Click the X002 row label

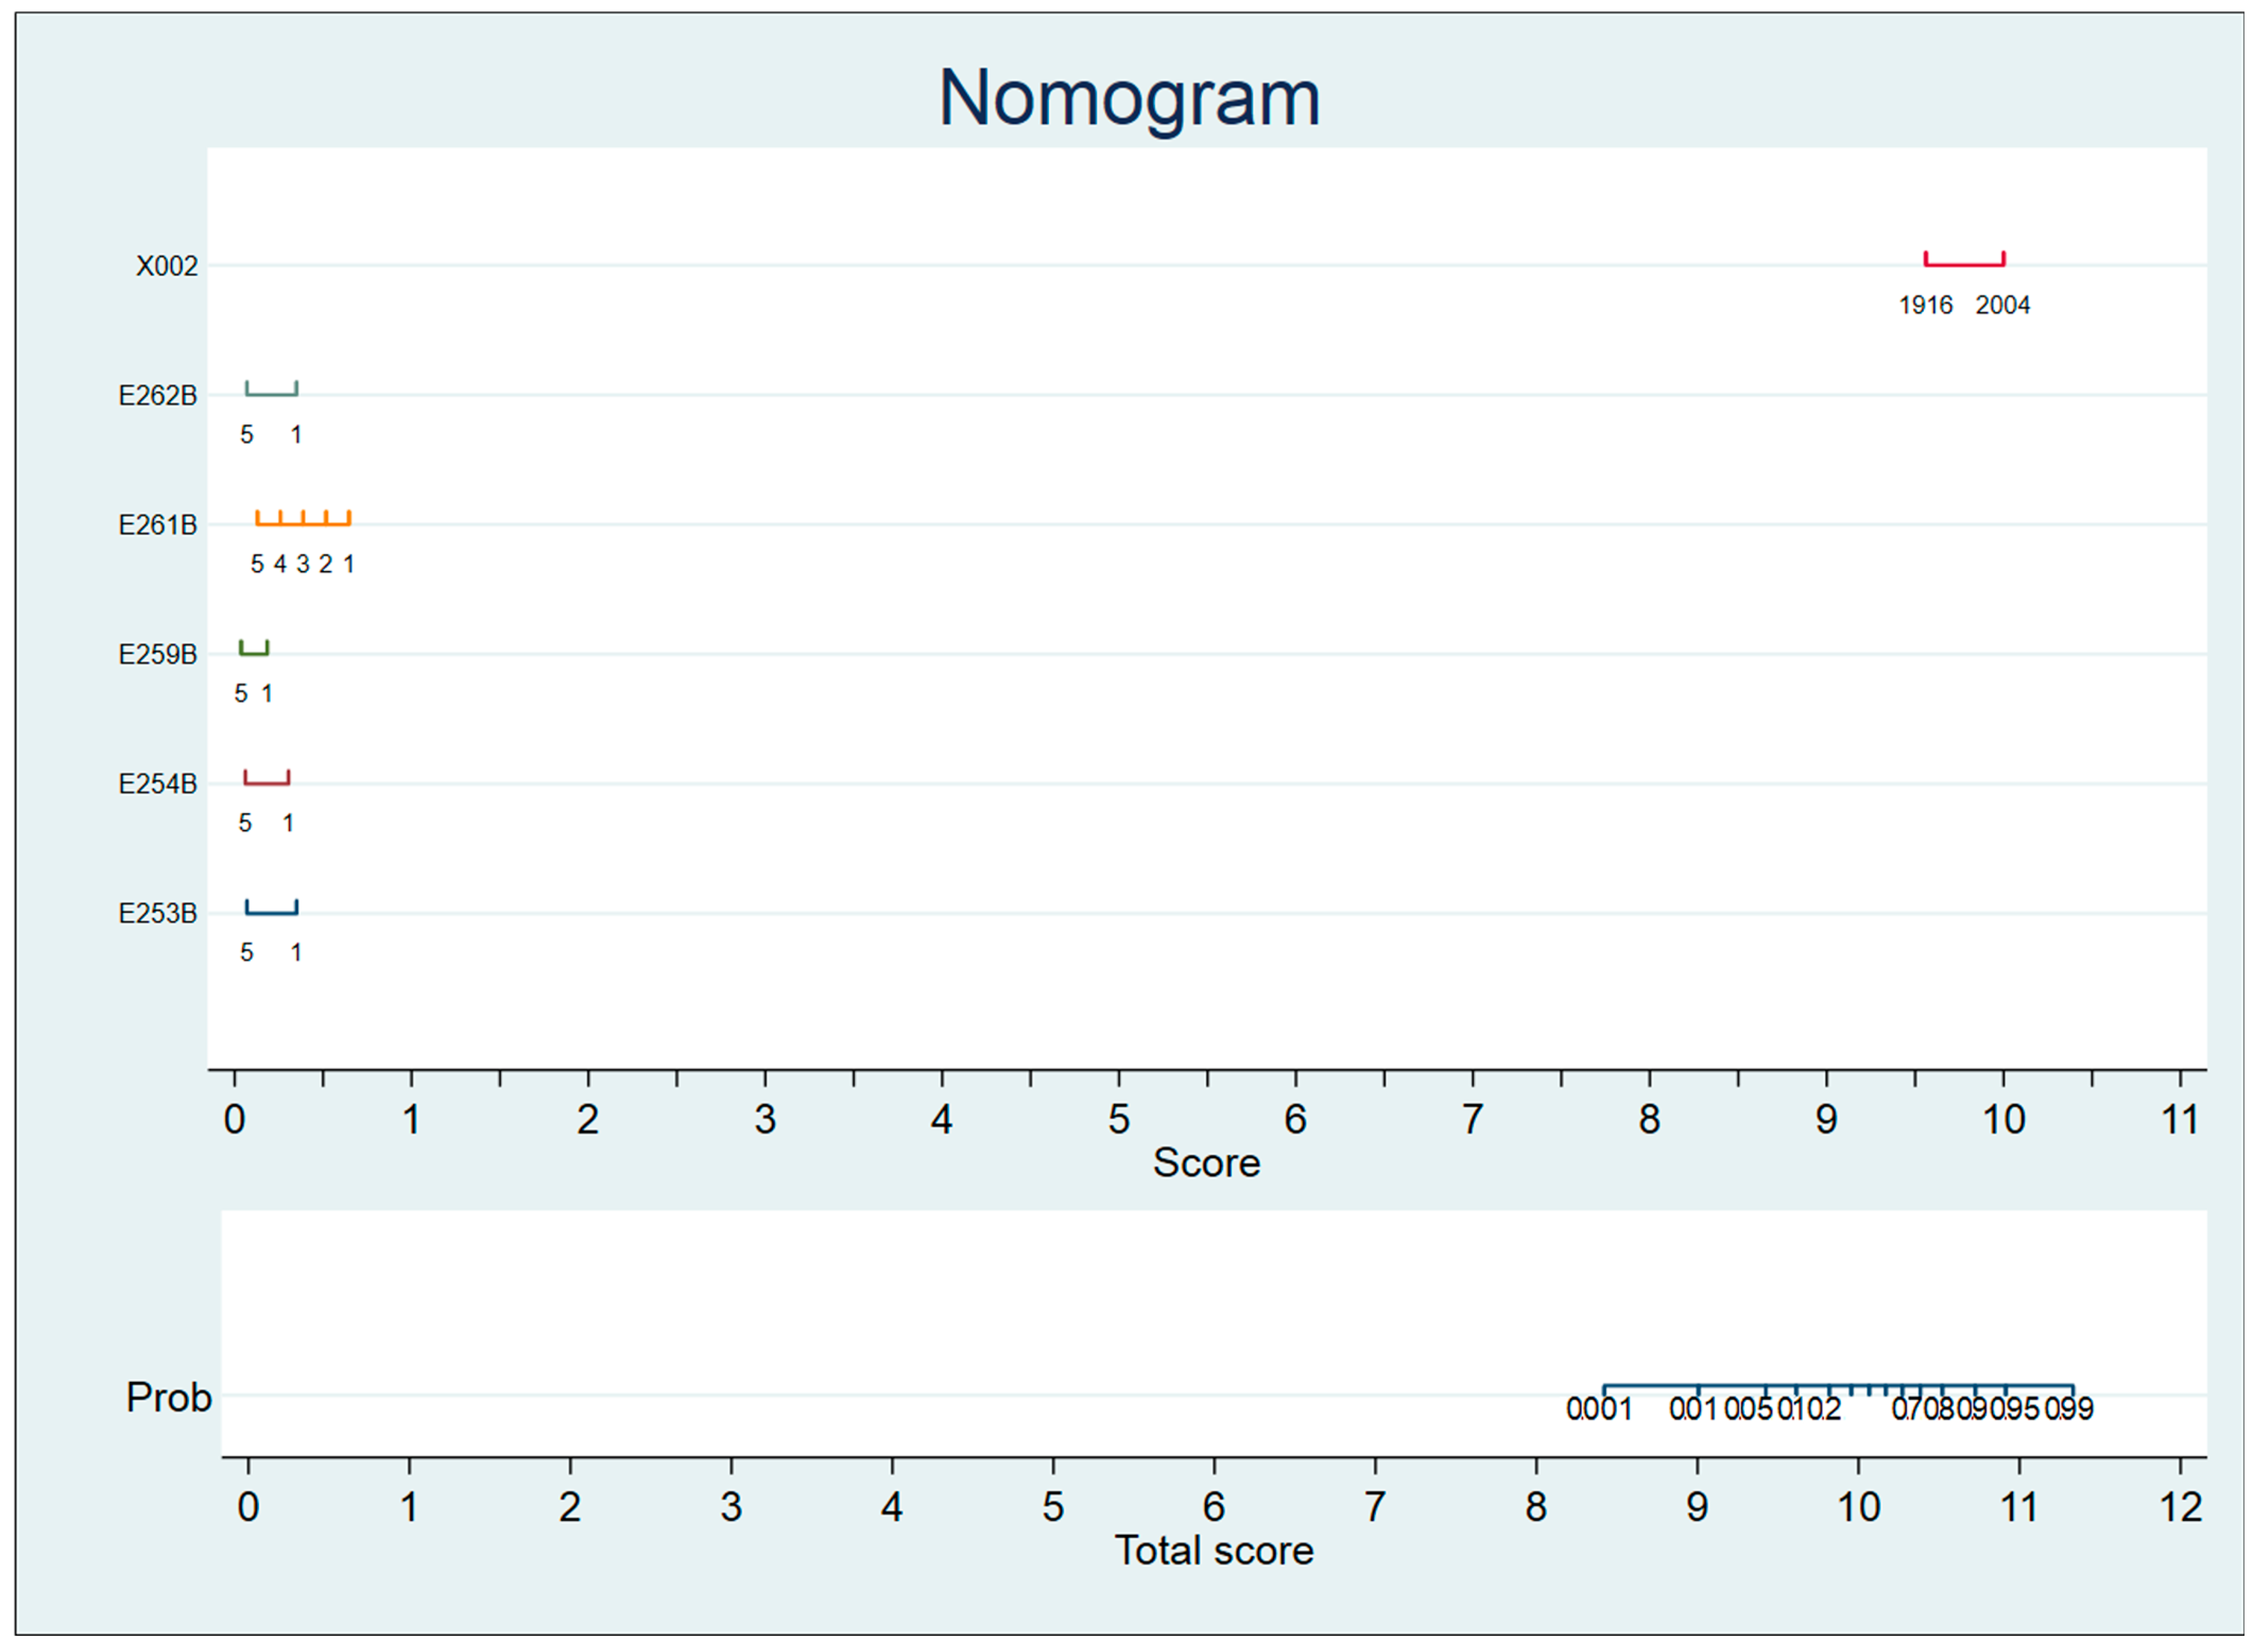coord(167,266)
